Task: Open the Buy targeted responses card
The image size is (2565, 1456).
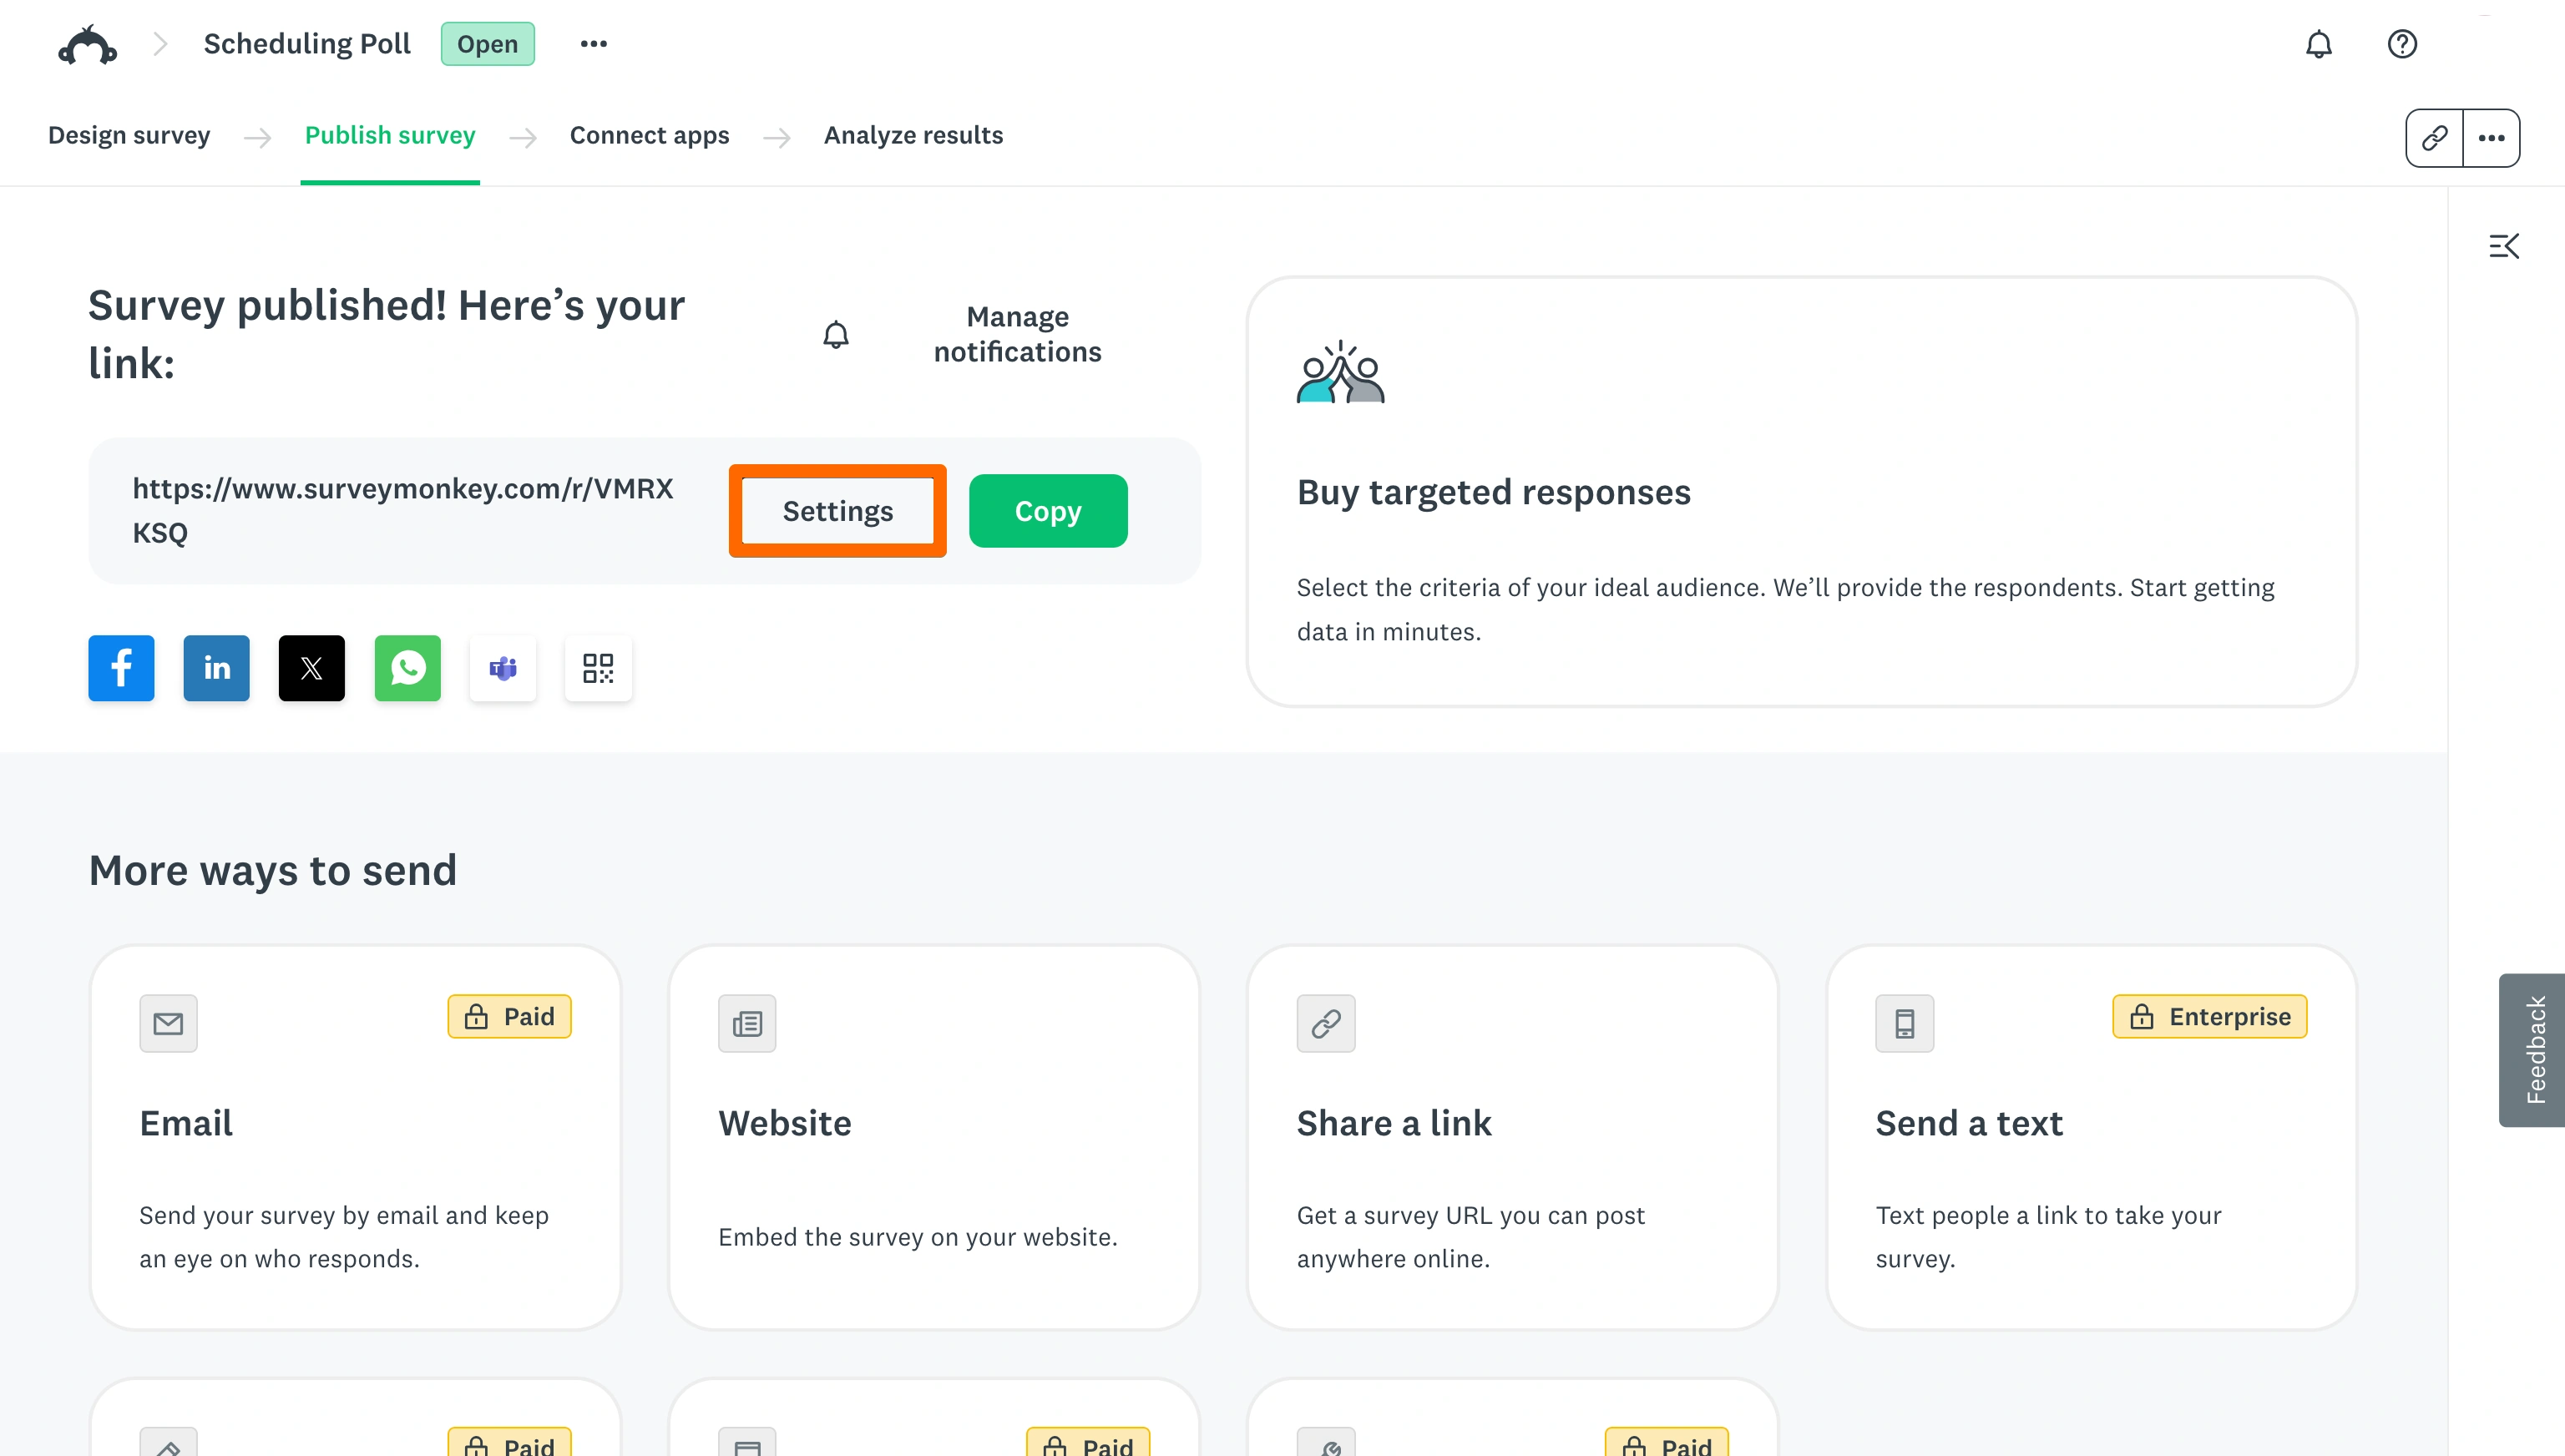Action: click(1801, 492)
